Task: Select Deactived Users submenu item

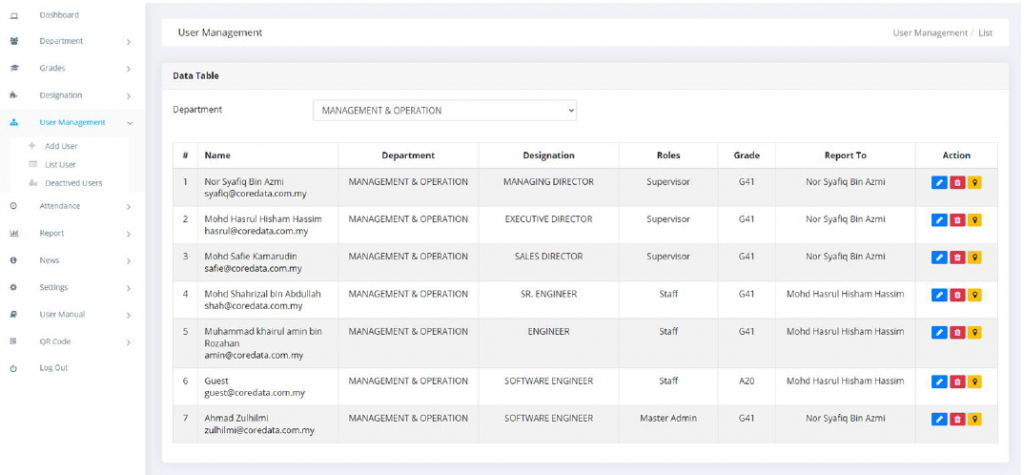Action: (x=73, y=183)
